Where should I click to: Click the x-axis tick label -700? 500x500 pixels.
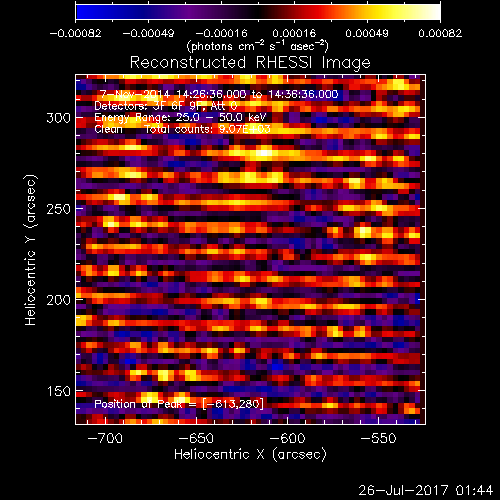105,438
